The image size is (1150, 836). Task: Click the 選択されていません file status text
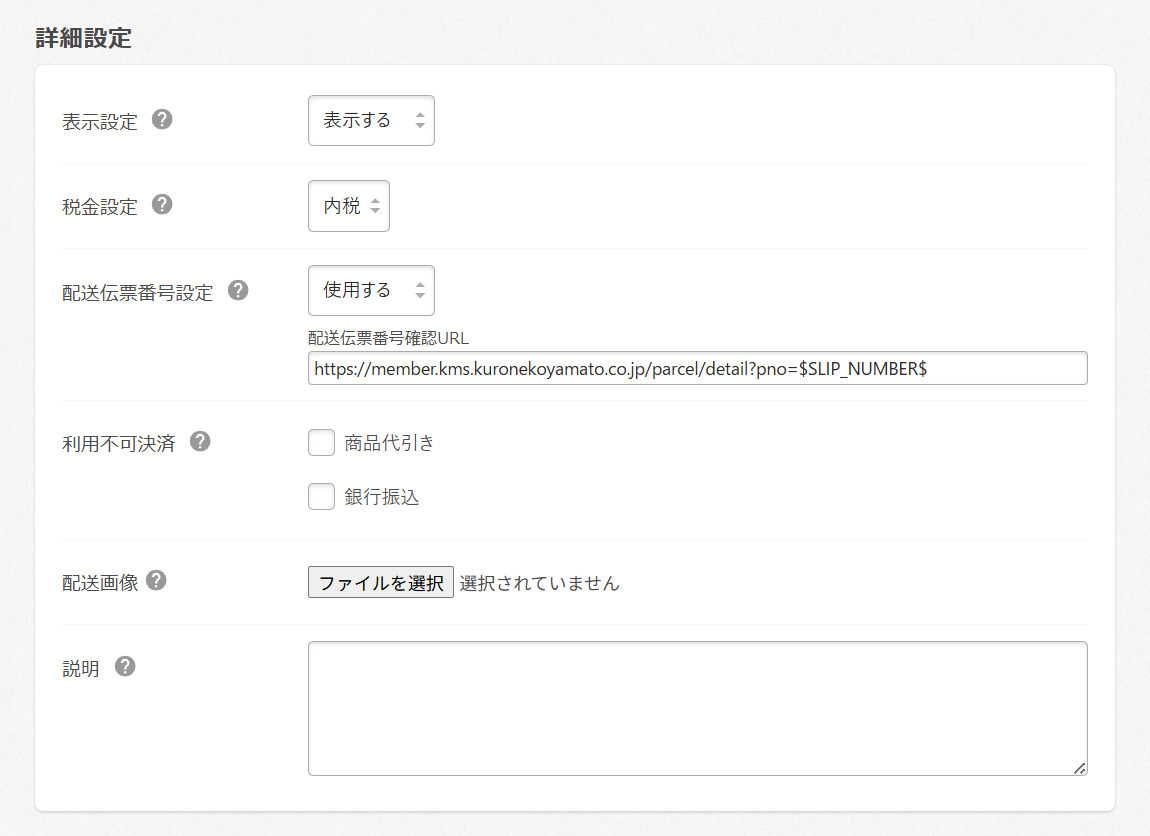[539, 583]
